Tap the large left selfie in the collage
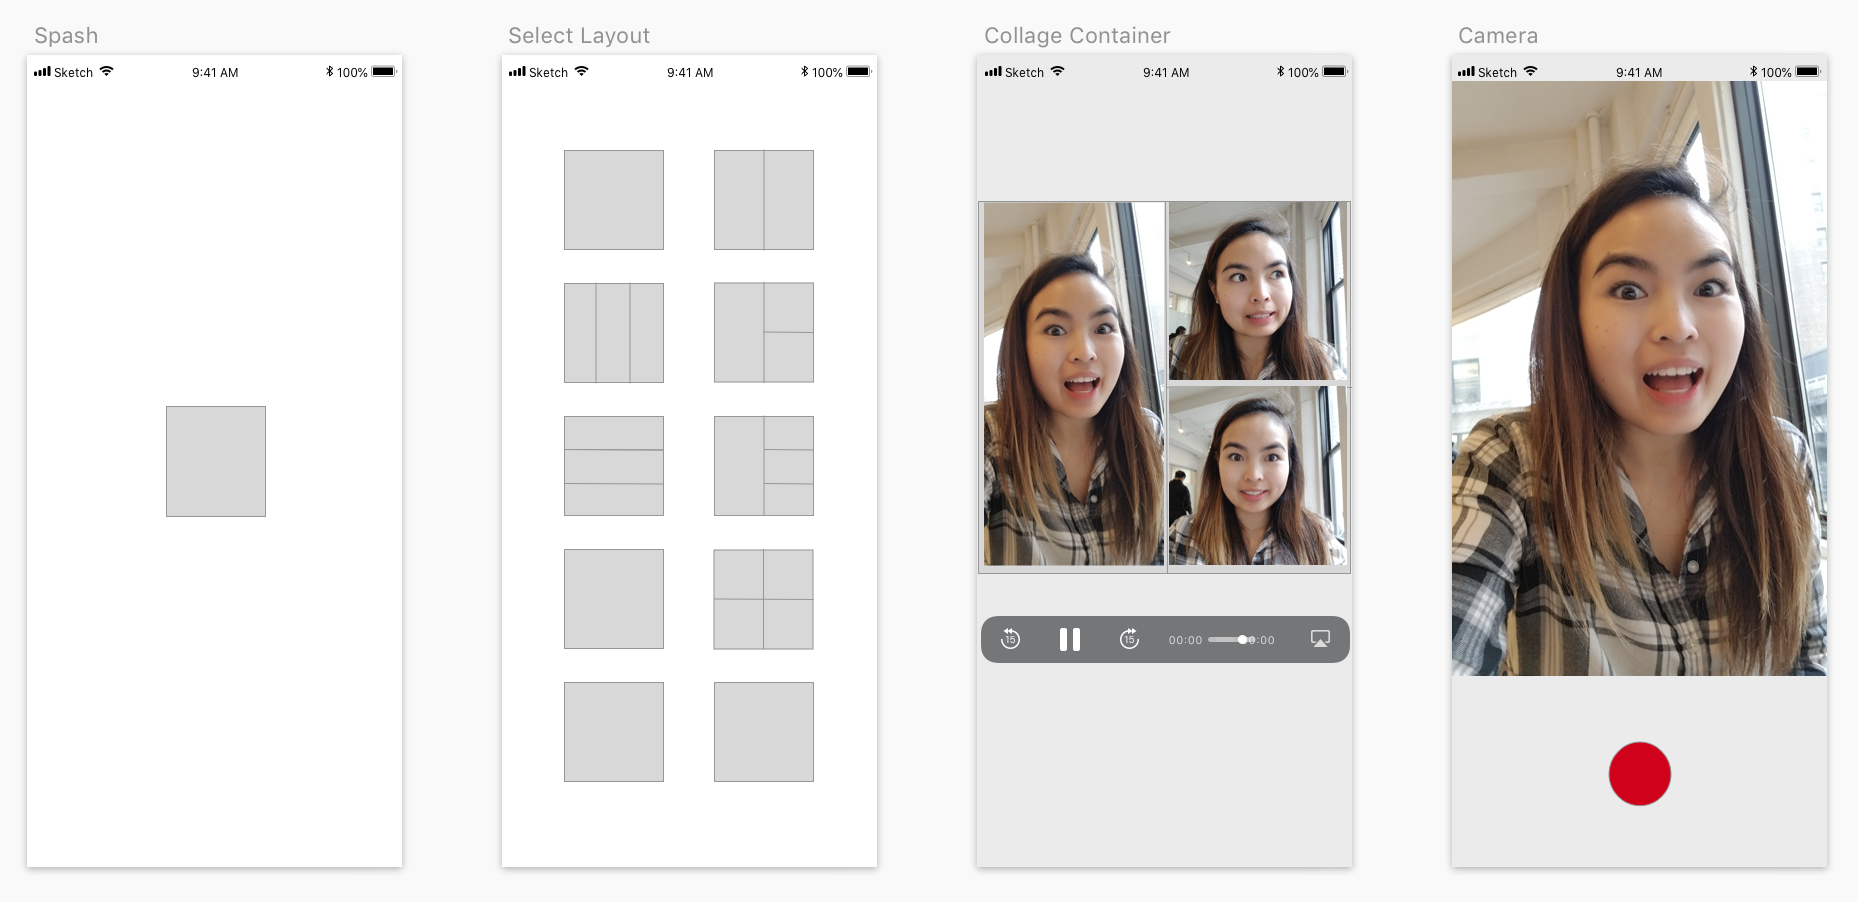 point(1071,385)
